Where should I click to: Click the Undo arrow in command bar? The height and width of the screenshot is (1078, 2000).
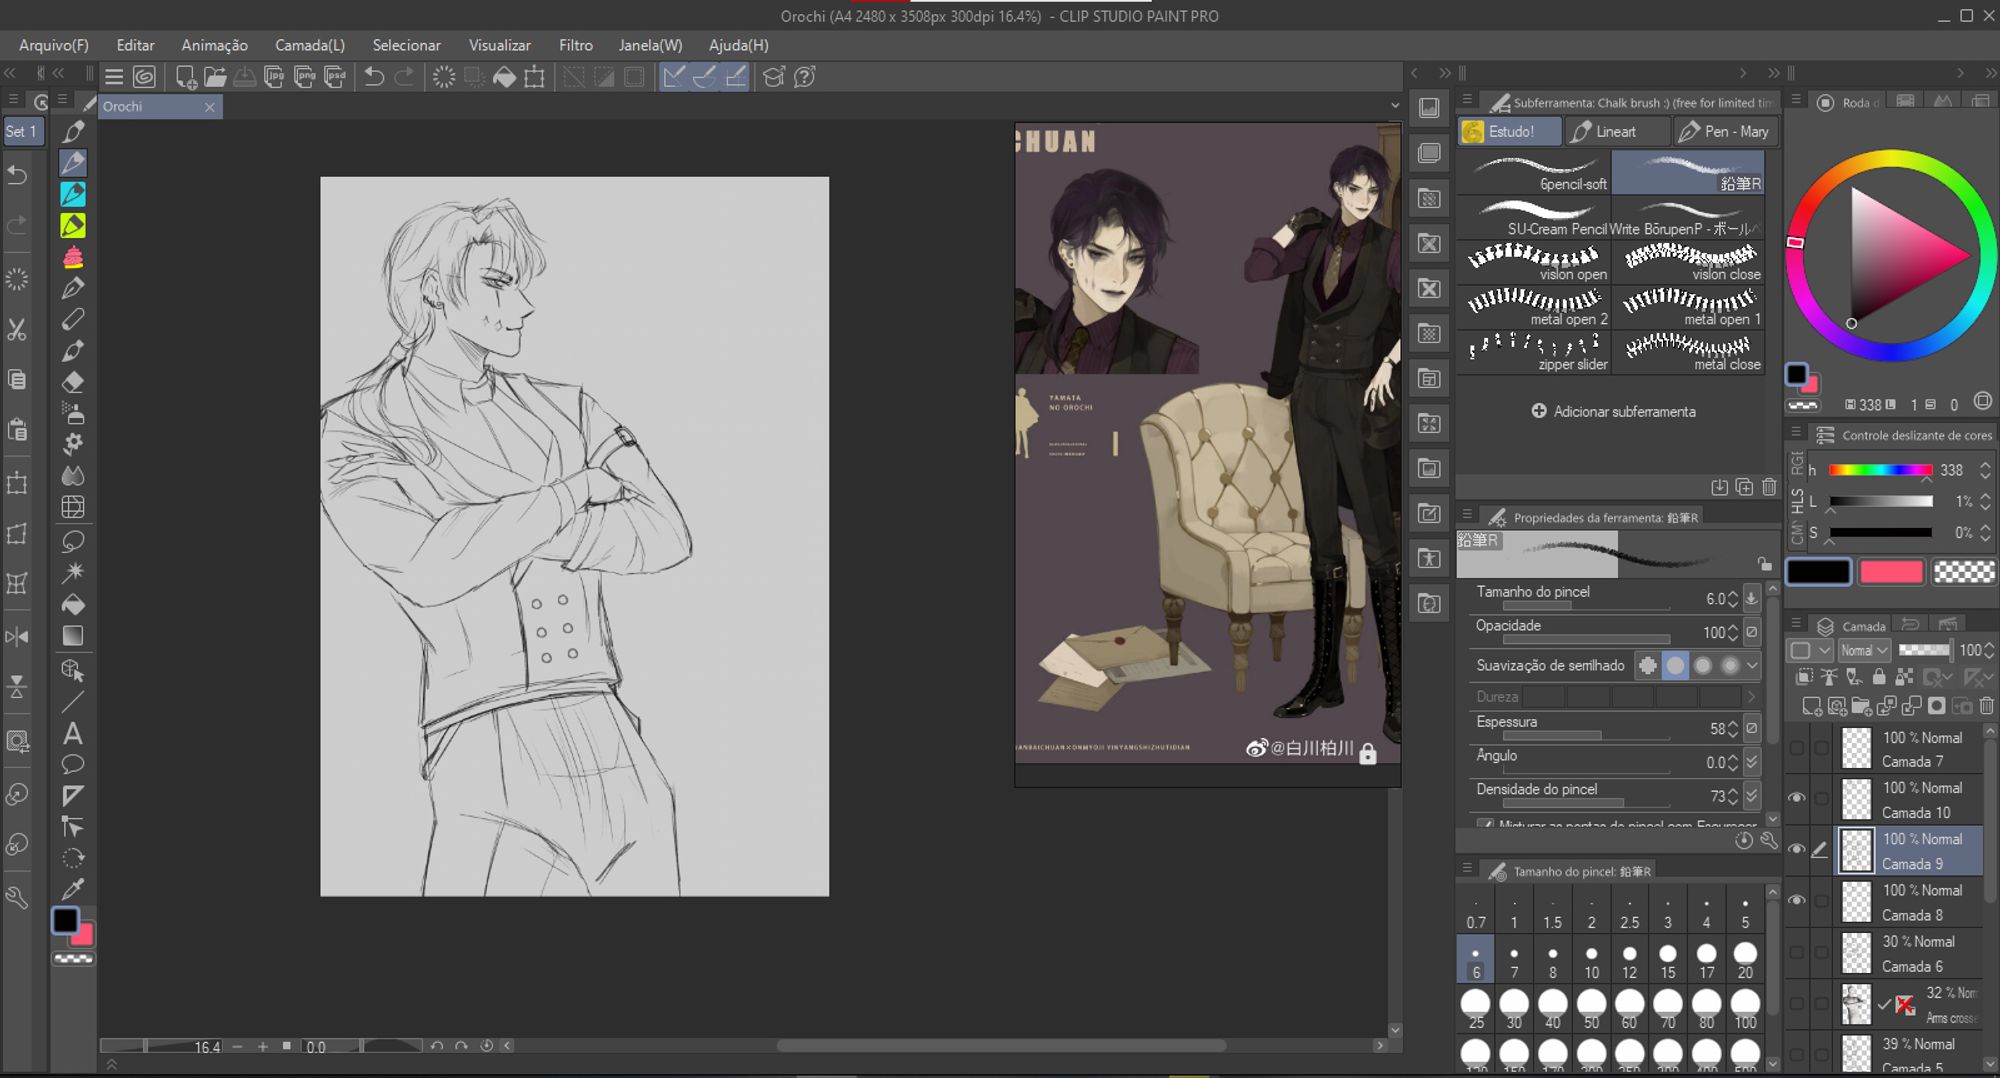374,77
